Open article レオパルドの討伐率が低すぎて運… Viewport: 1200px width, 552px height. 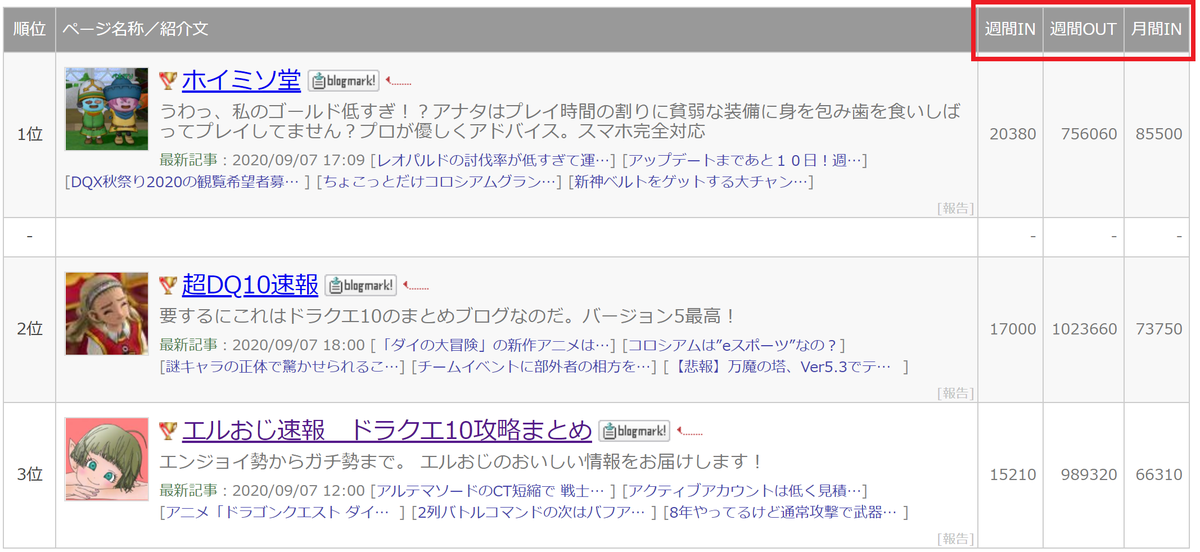tap(493, 160)
